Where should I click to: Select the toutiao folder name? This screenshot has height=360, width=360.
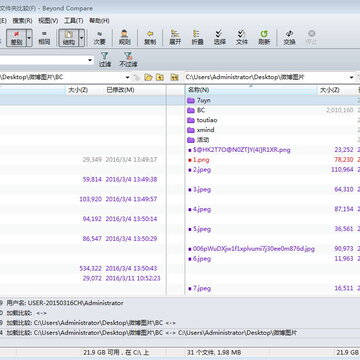pos(207,120)
